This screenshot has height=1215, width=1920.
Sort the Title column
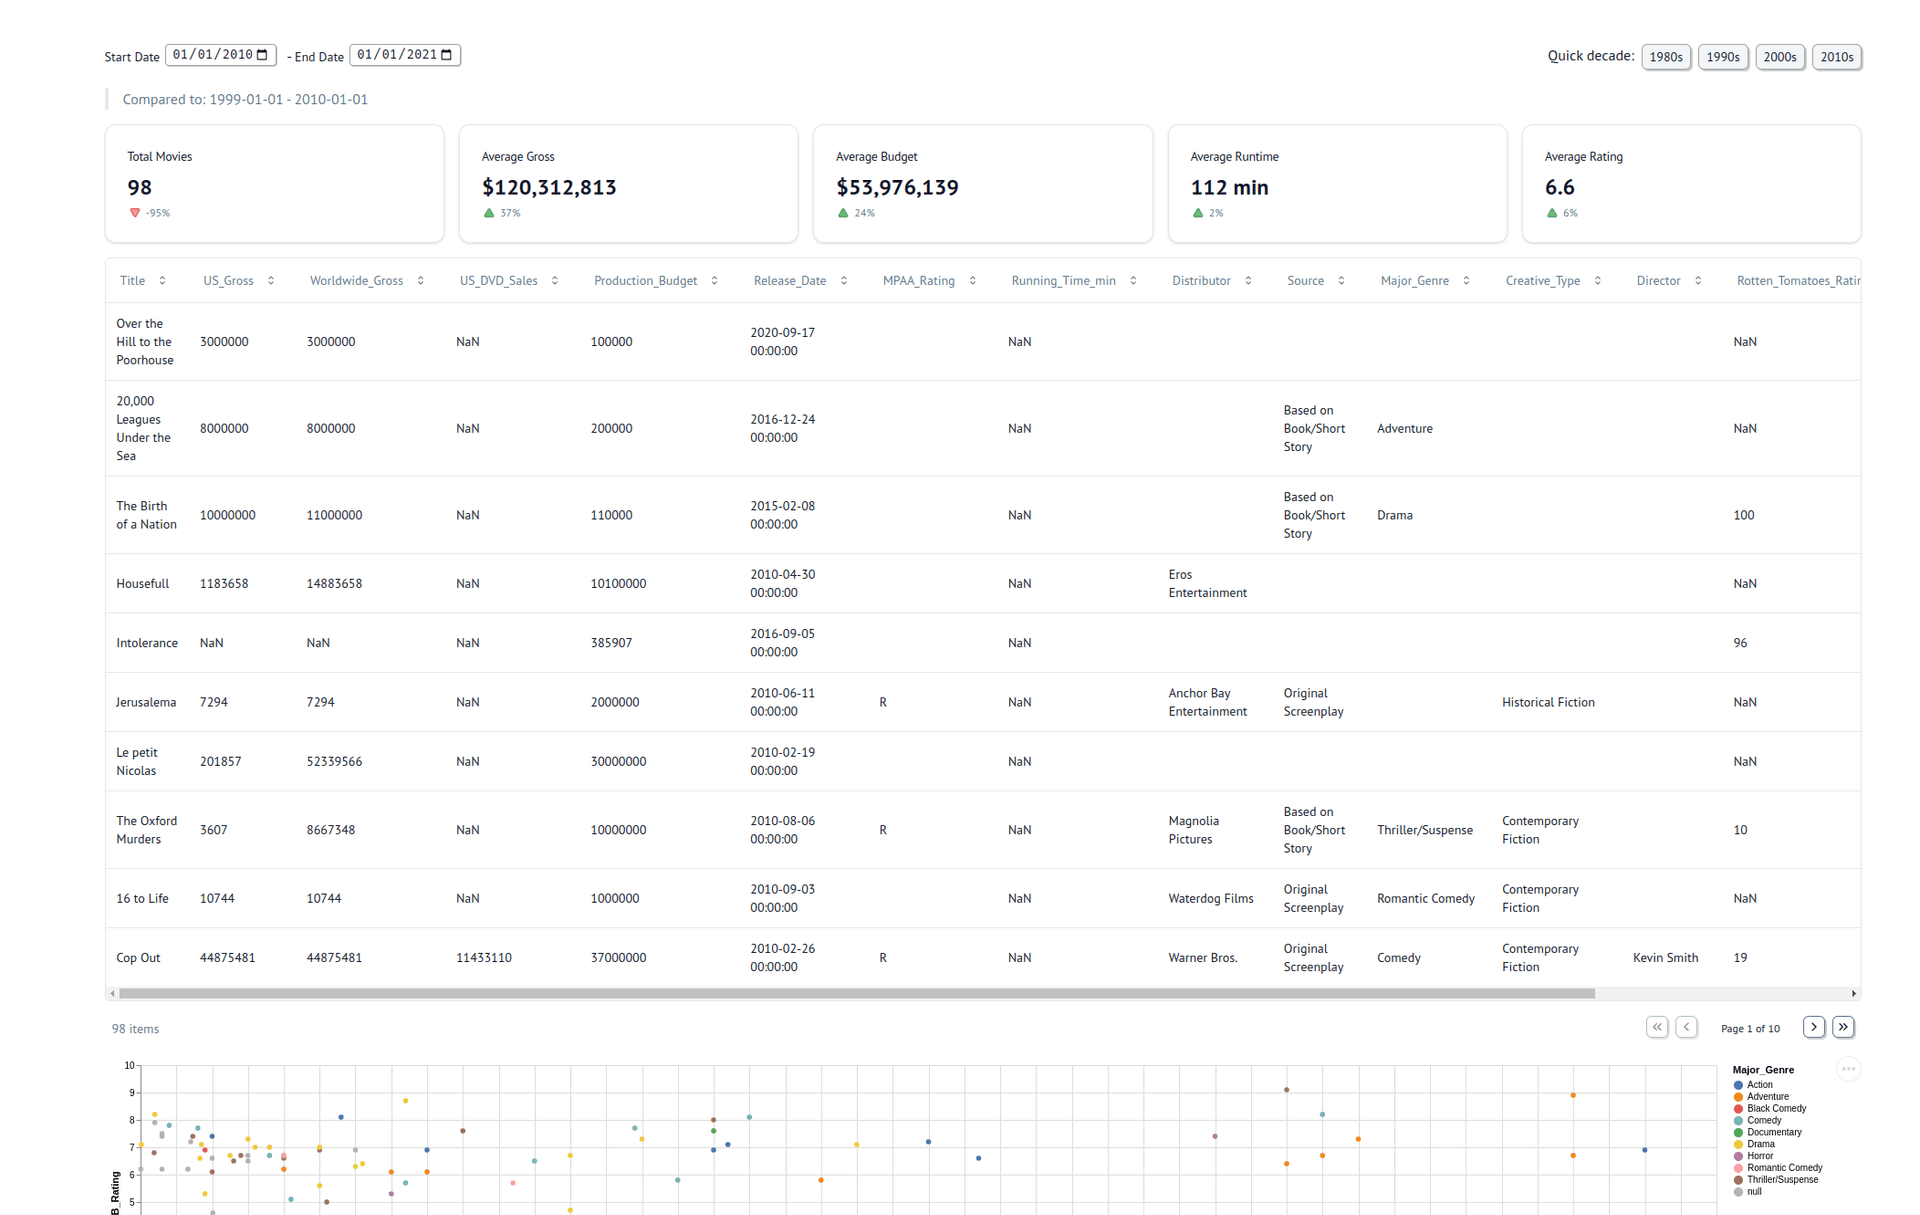162,281
